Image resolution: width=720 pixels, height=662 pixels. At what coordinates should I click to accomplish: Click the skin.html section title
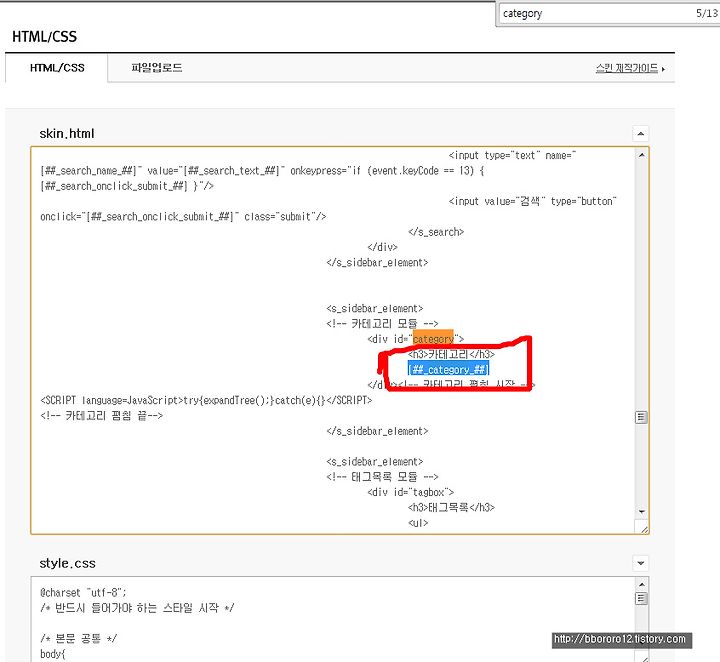tap(67, 134)
